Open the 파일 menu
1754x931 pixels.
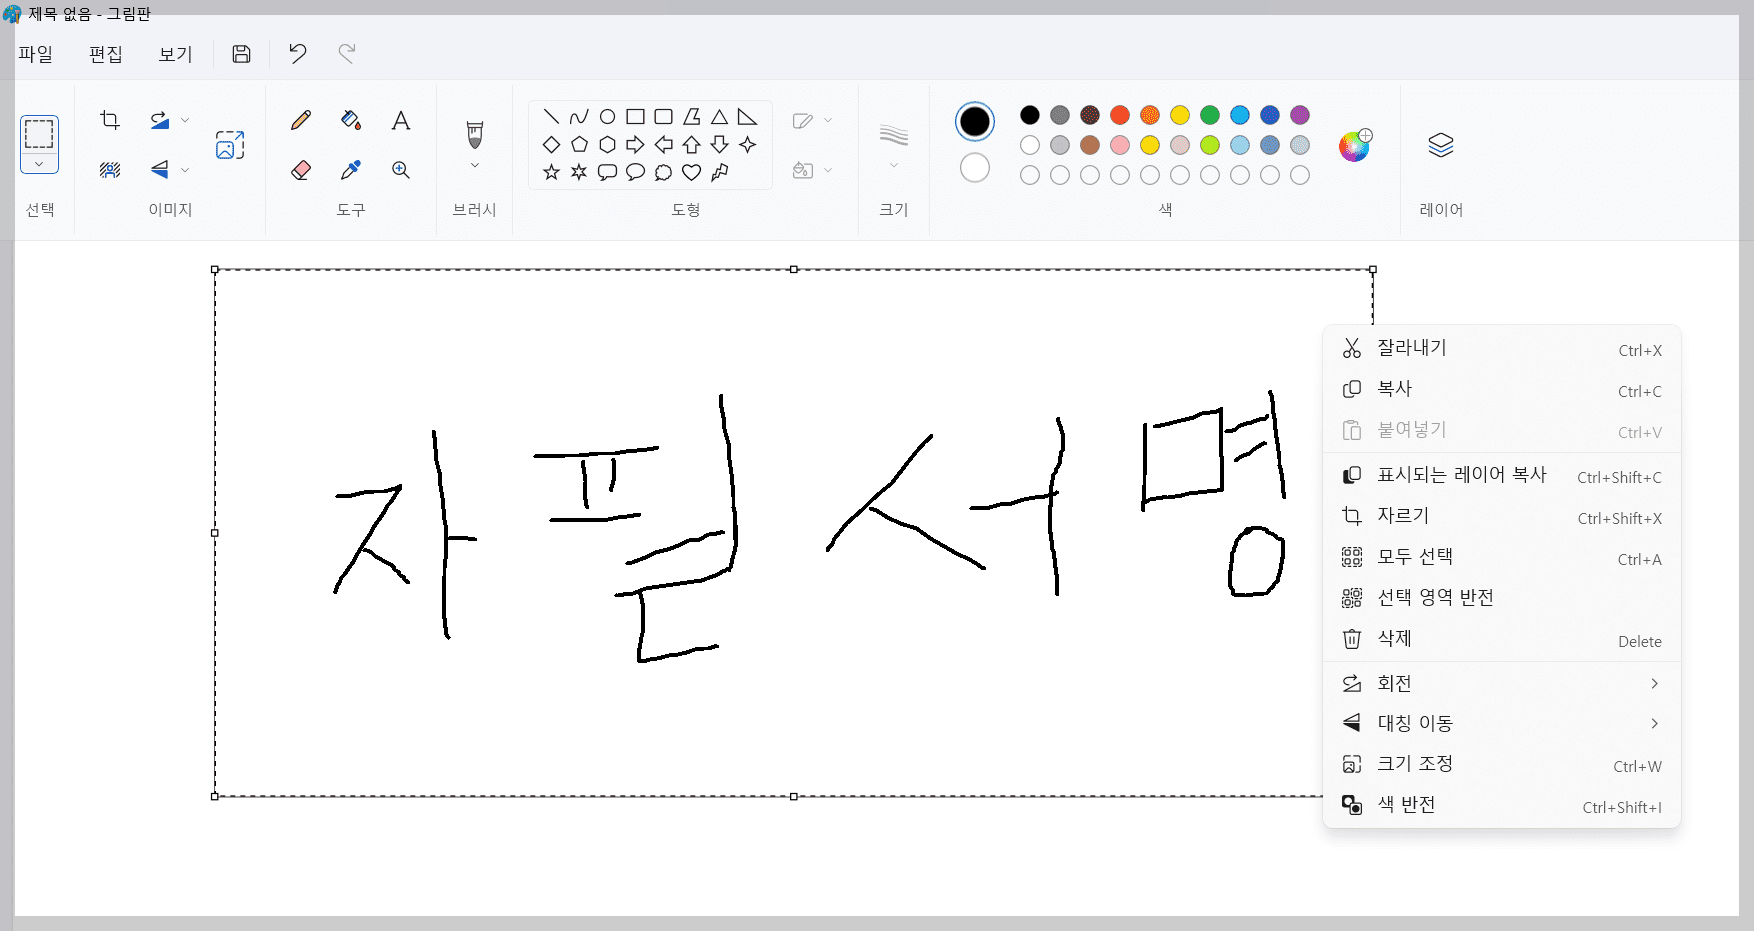(36, 54)
